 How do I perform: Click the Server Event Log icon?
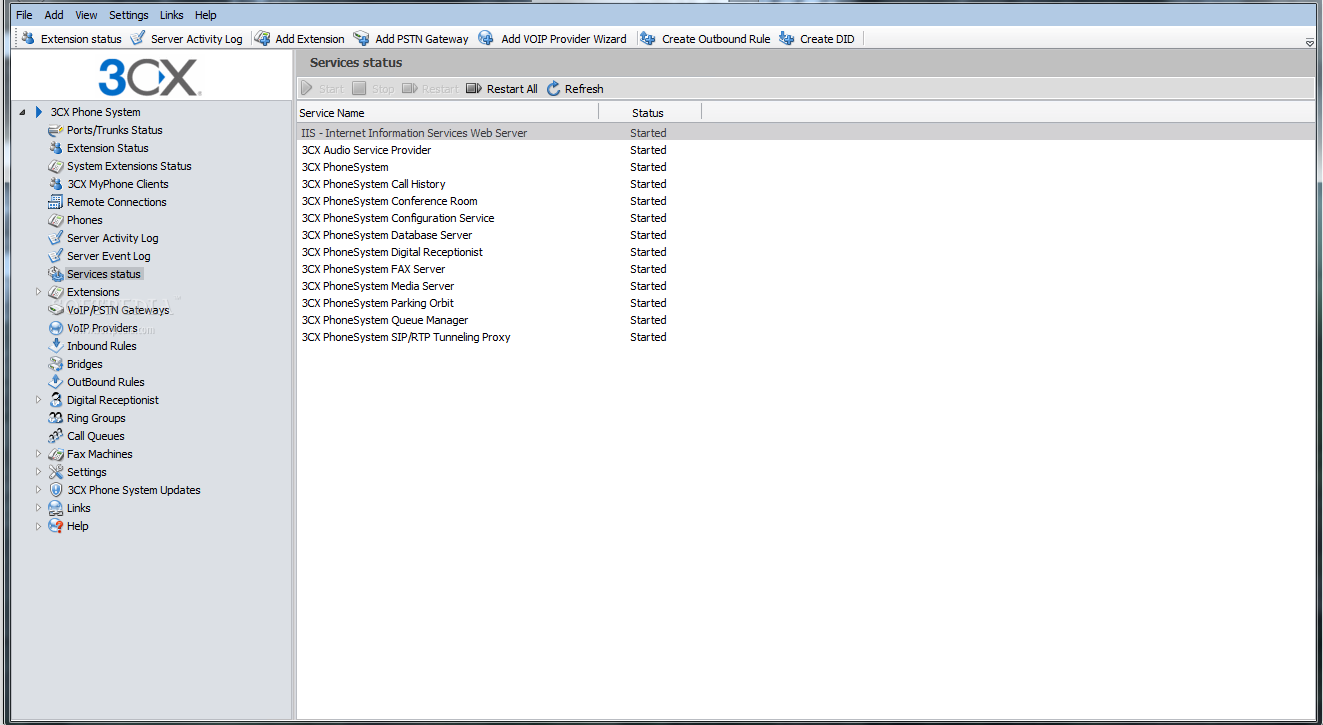point(56,256)
